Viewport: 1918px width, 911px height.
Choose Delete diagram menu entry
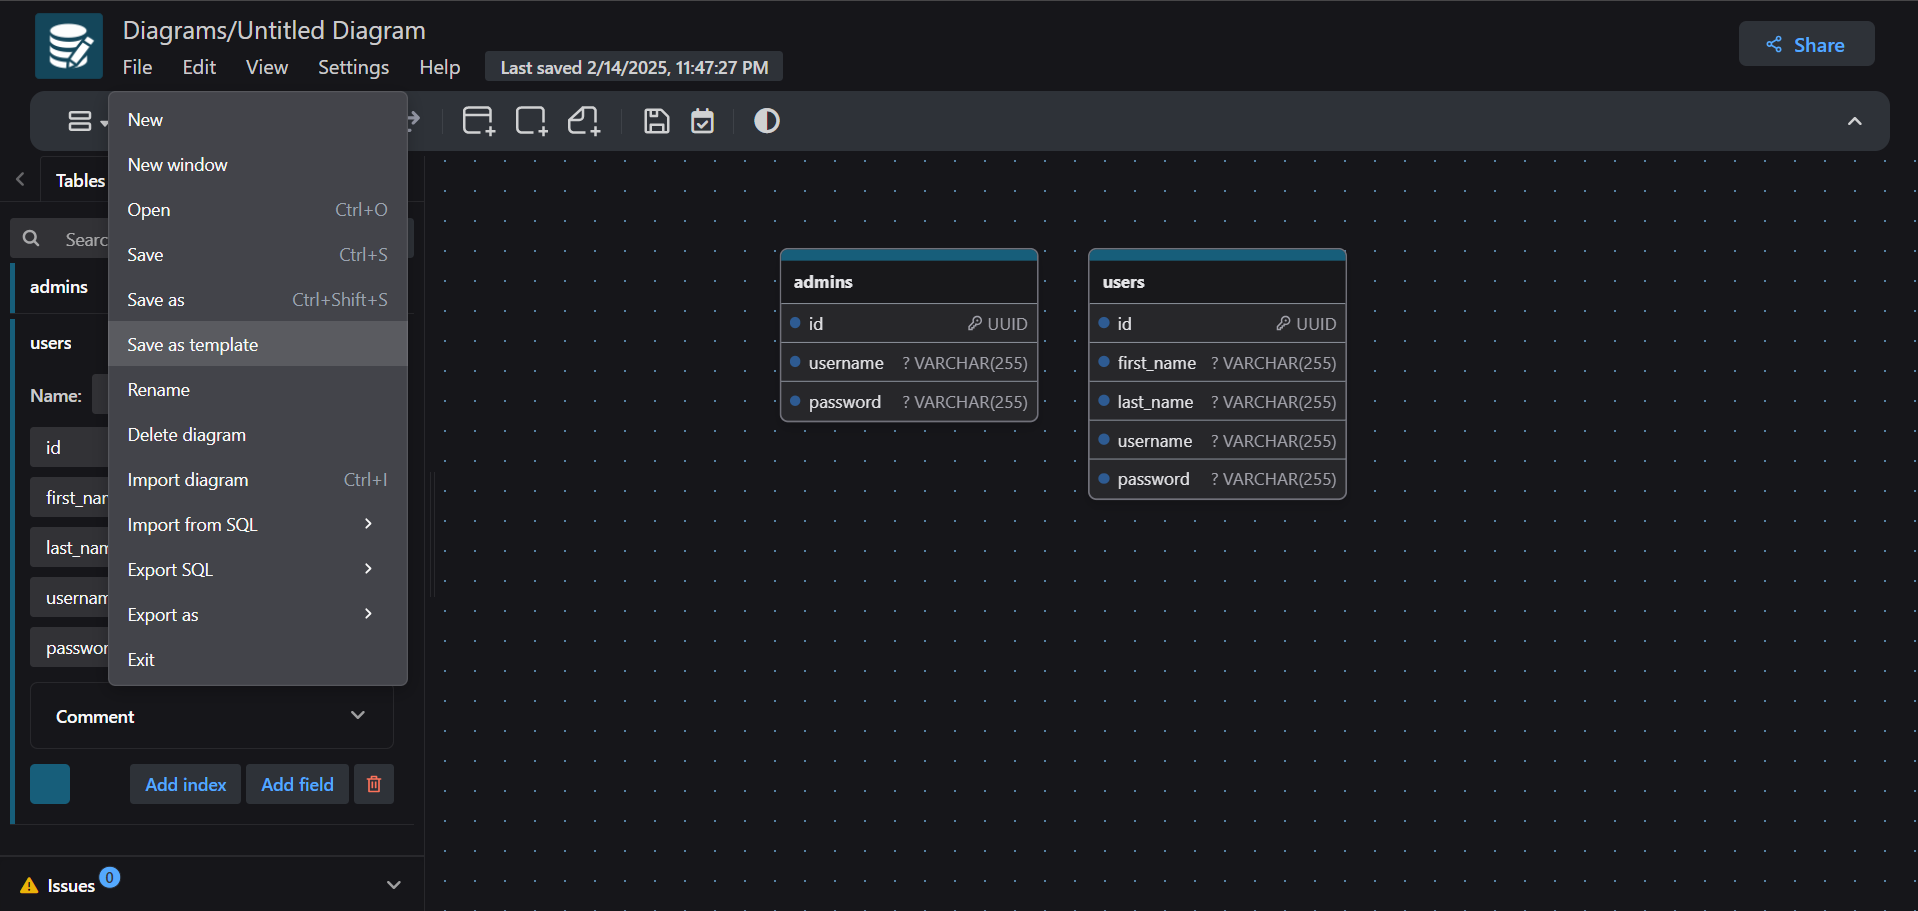(258, 434)
